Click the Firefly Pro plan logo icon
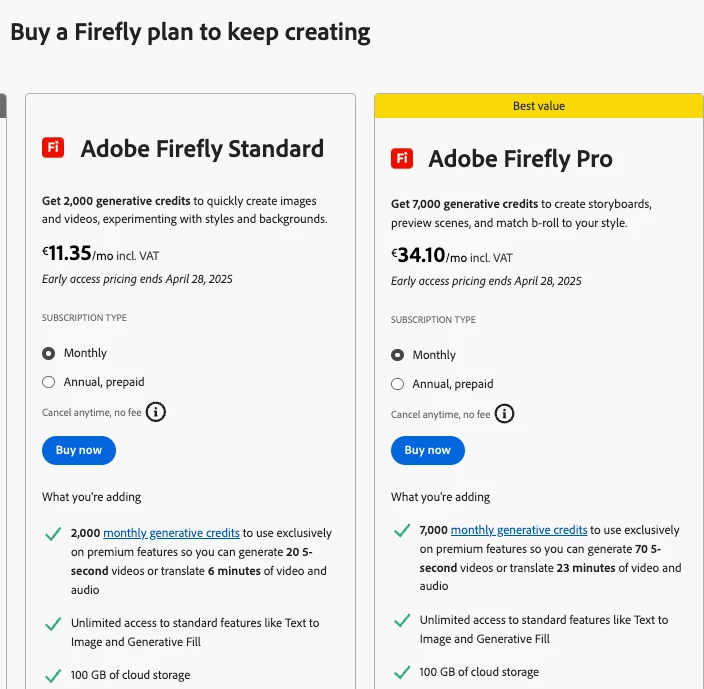The image size is (704, 689). click(x=402, y=158)
